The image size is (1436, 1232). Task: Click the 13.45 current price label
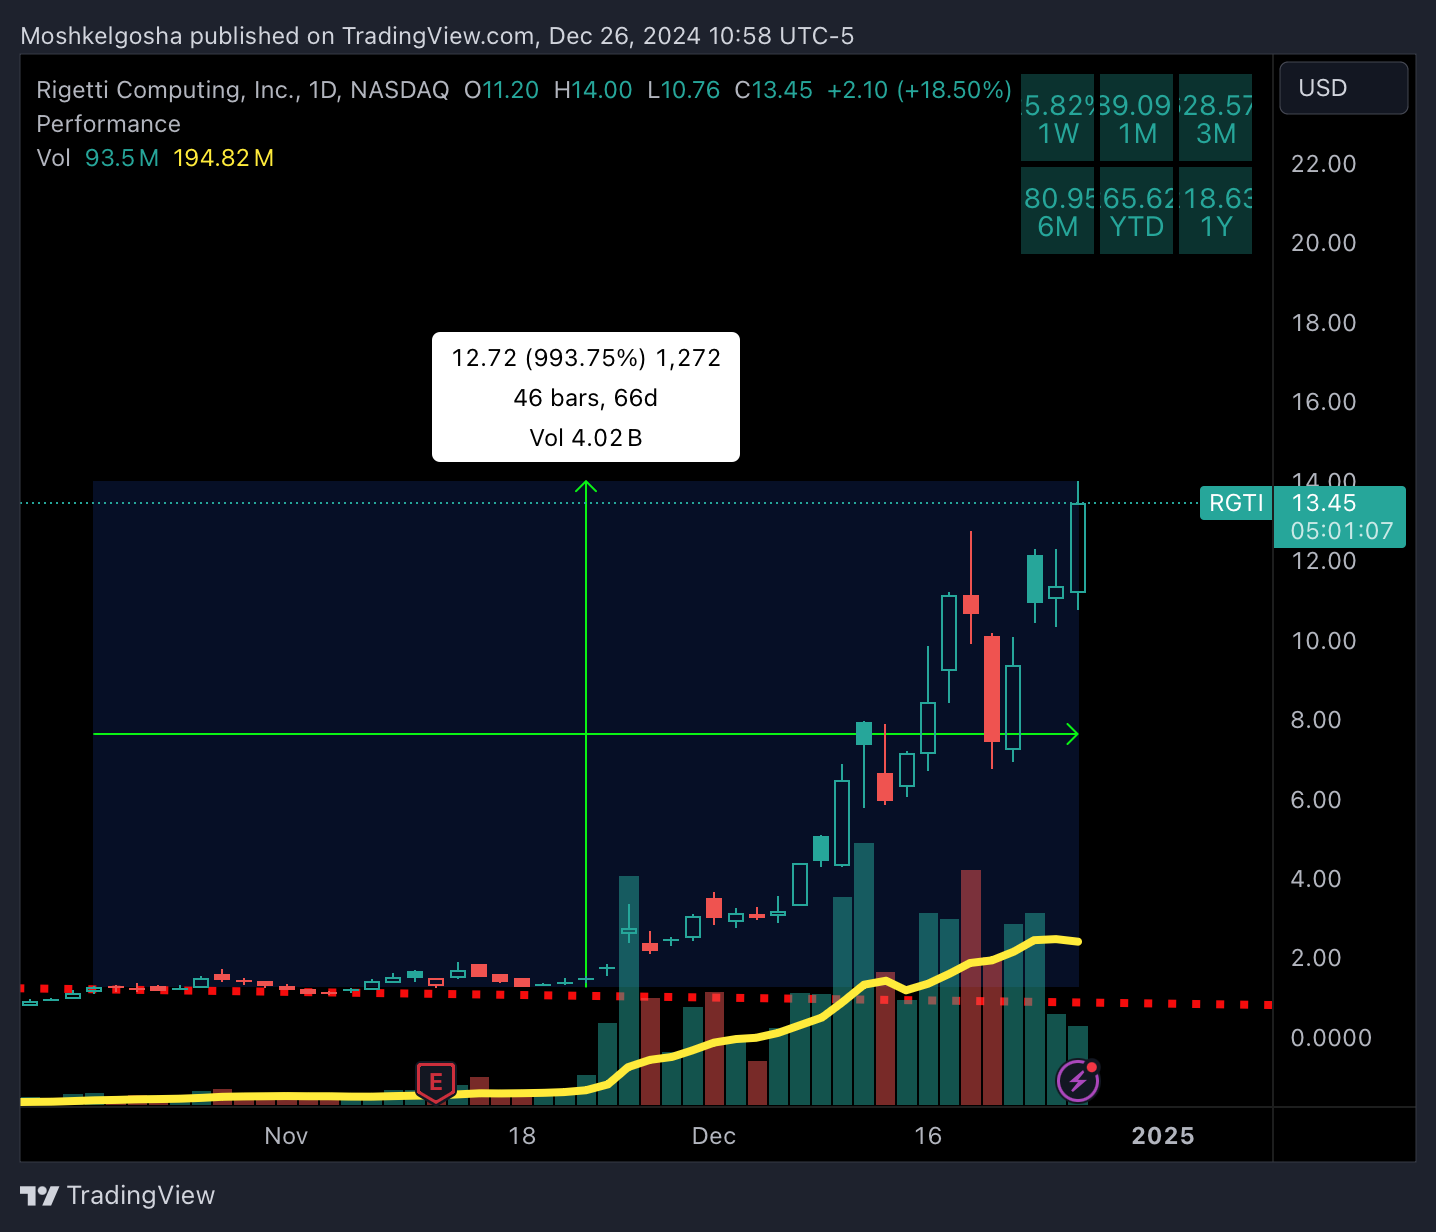point(1324,503)
